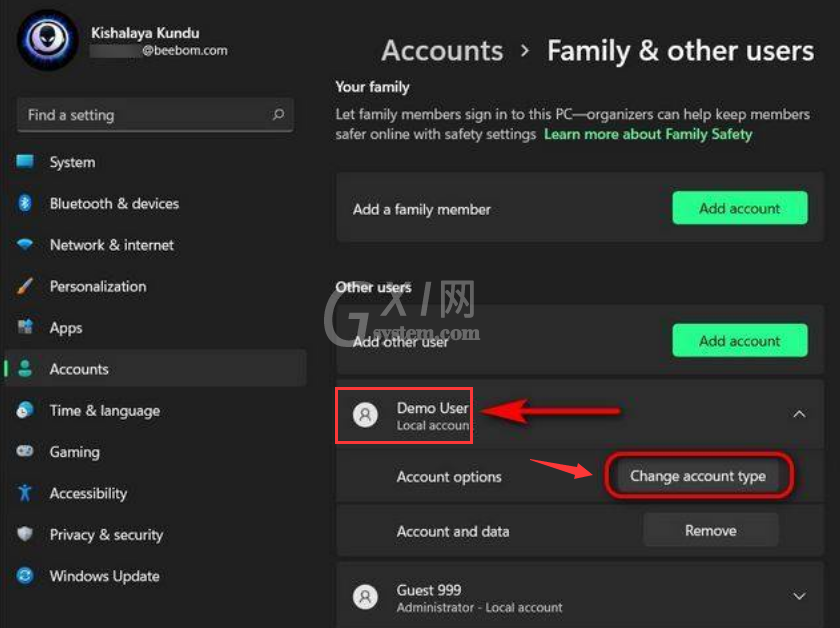Click the Account options label

449,477
